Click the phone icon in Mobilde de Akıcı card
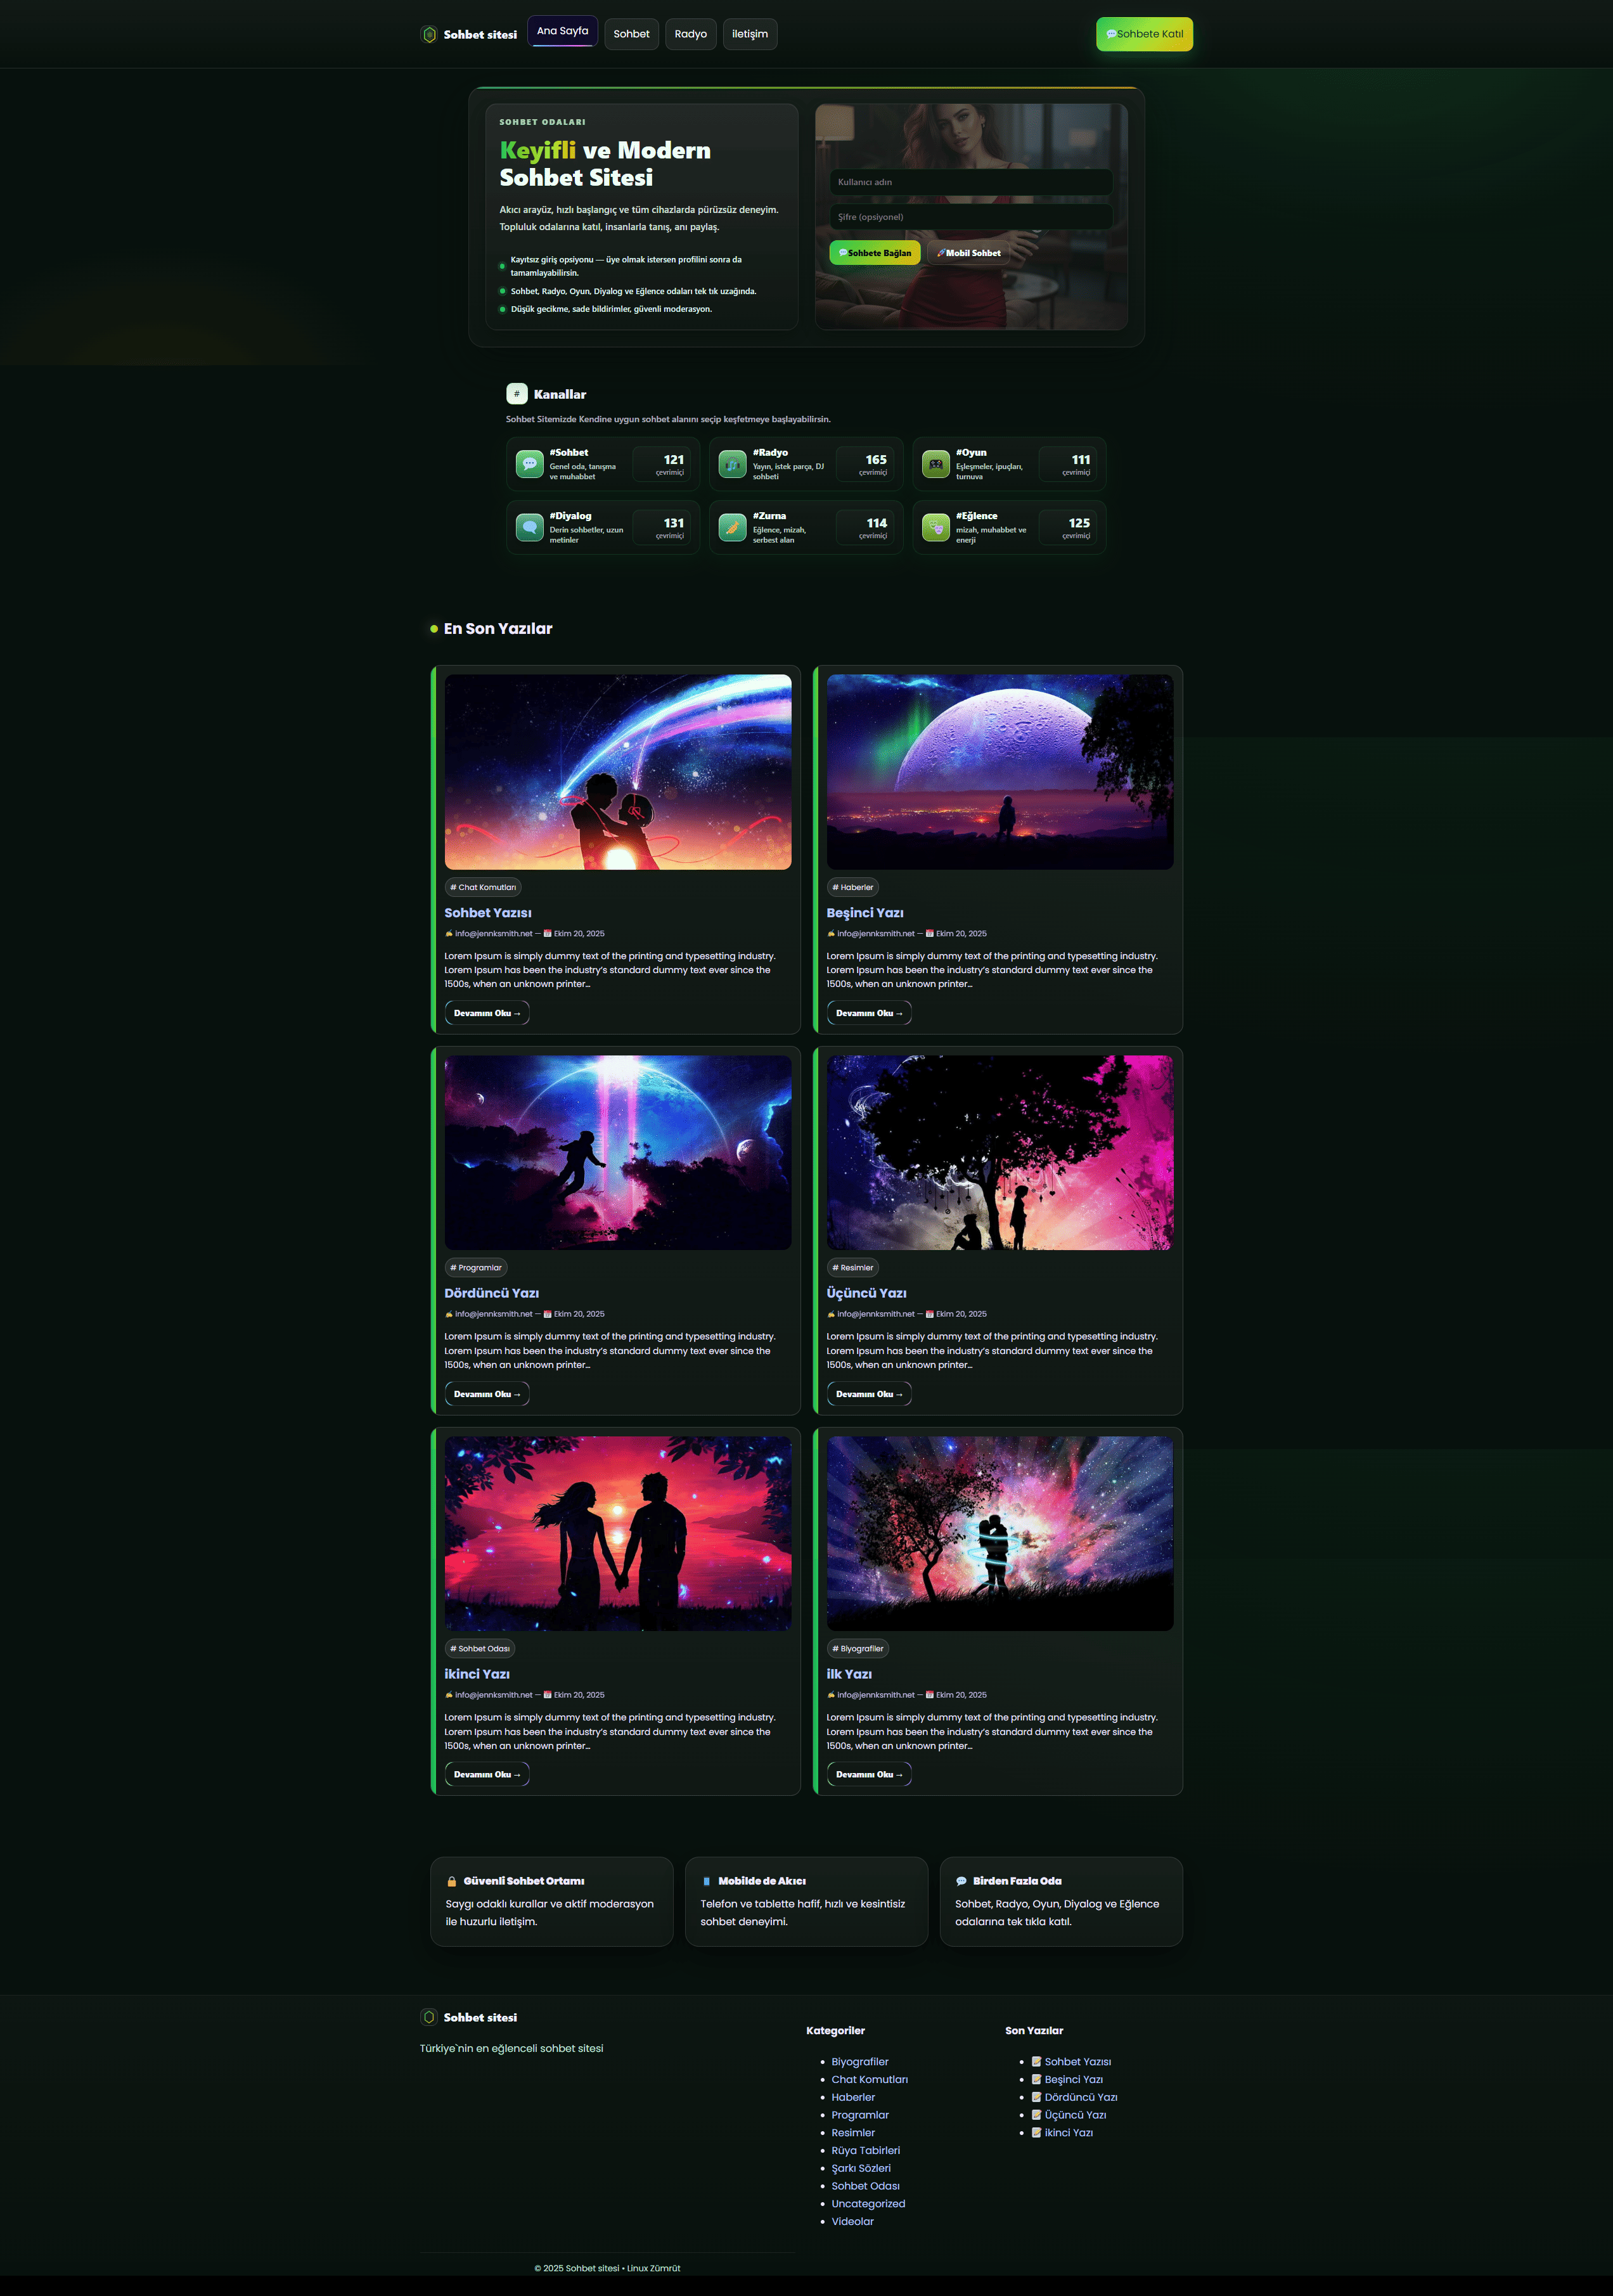 click(706, 1880)
